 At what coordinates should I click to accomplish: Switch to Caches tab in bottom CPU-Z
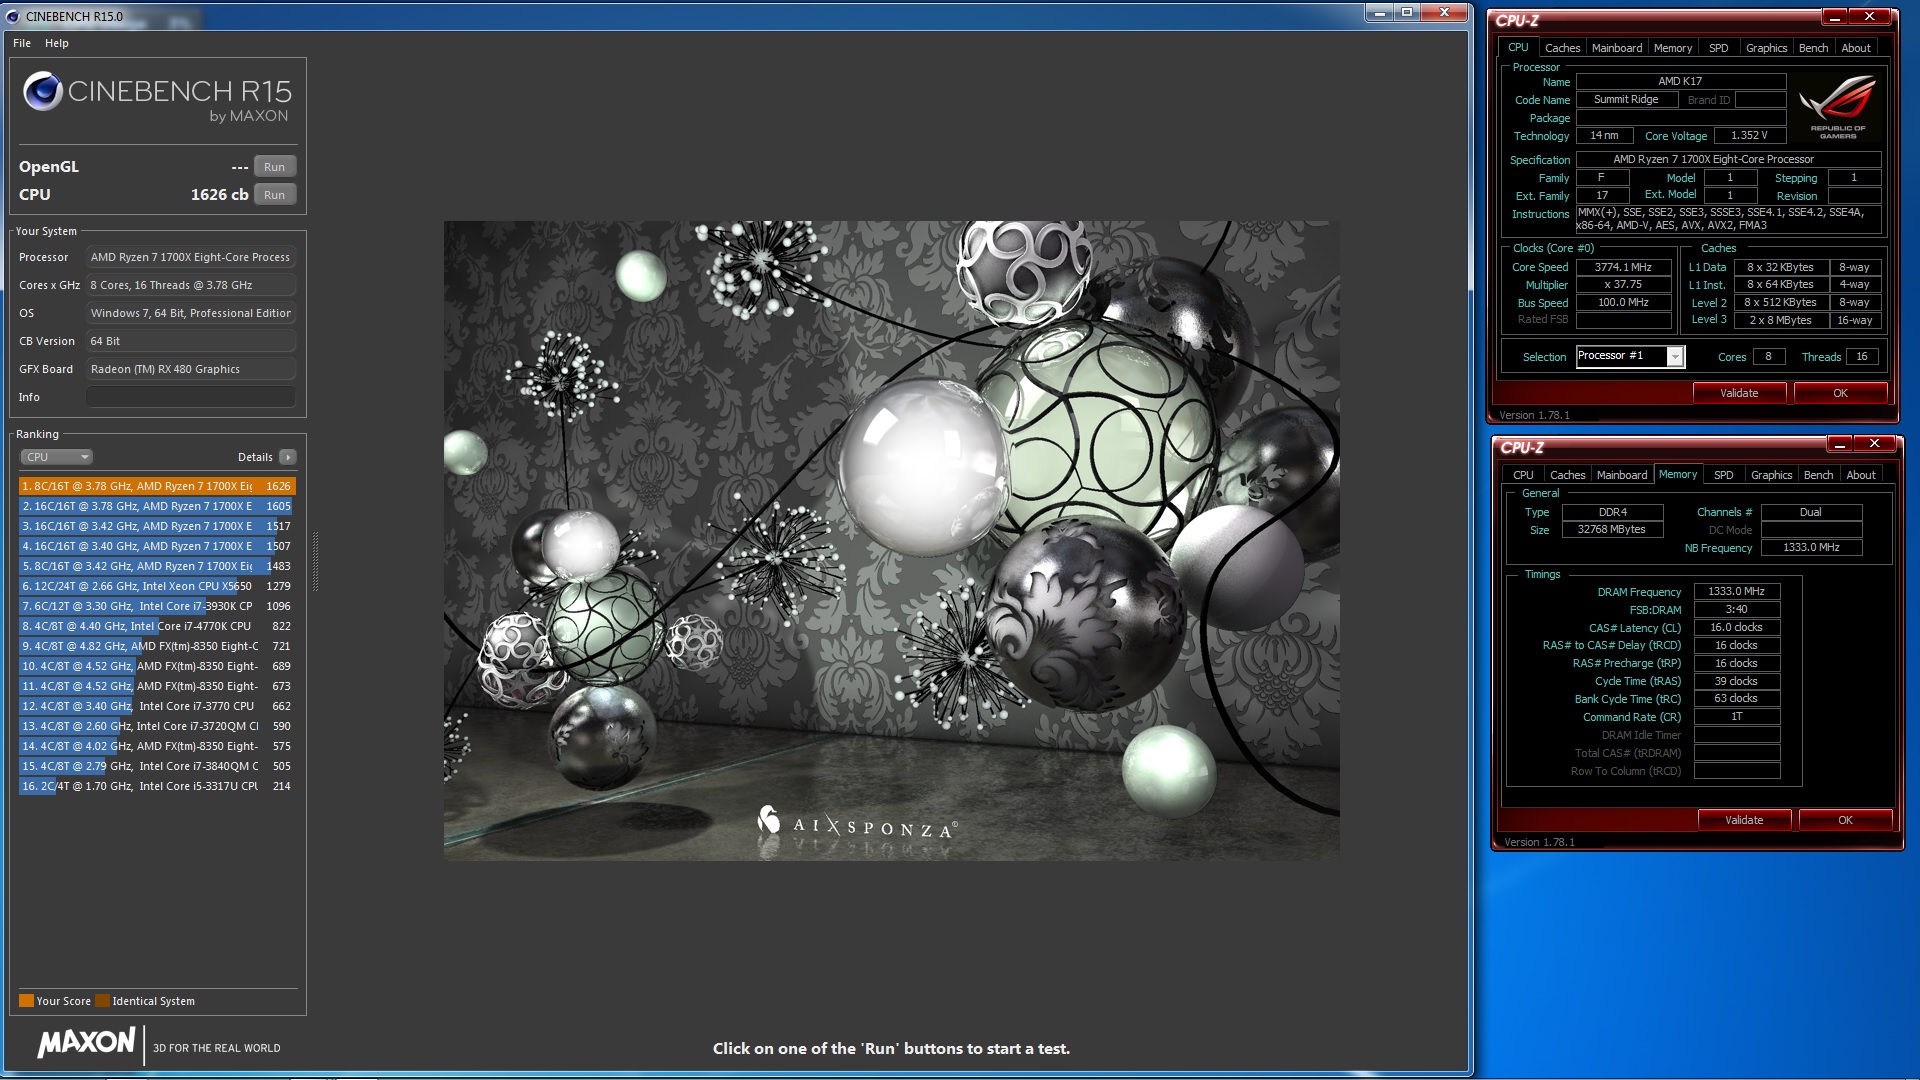click(1567, 475)
